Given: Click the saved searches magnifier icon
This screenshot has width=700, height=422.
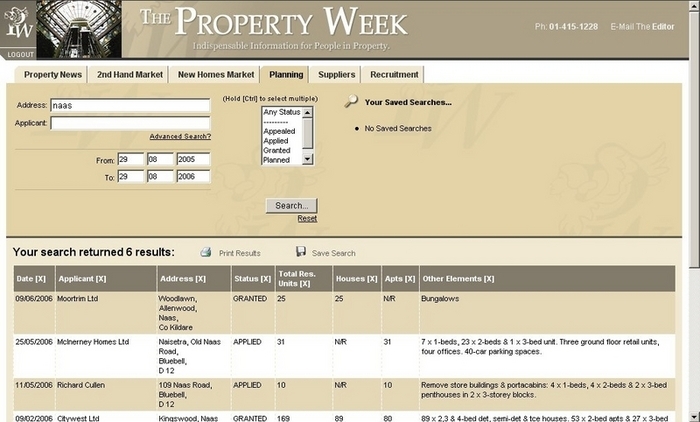Looking at the screenshot, I should [x=351, y=101].
